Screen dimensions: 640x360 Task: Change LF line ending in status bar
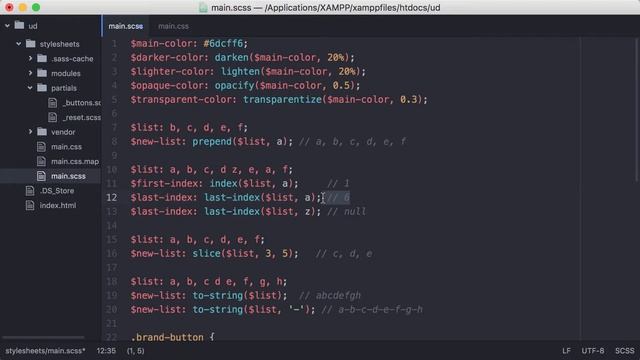[x=566, y=351]
